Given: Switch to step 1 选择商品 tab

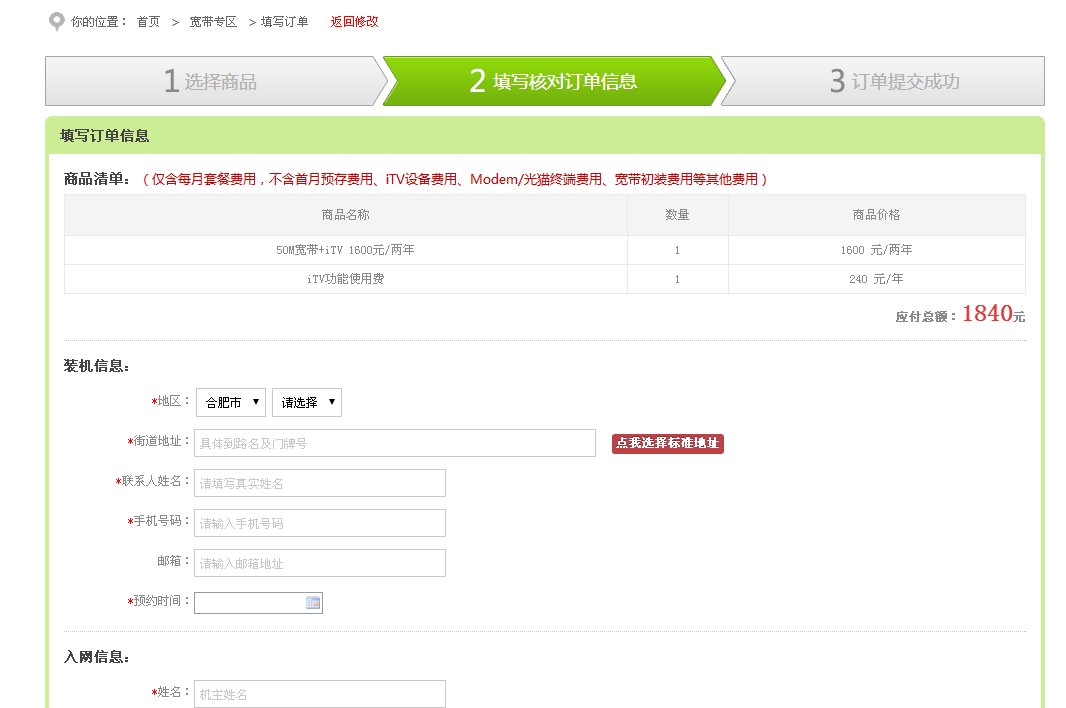Looking at the screenshot, I should click(x=210, y=81).
